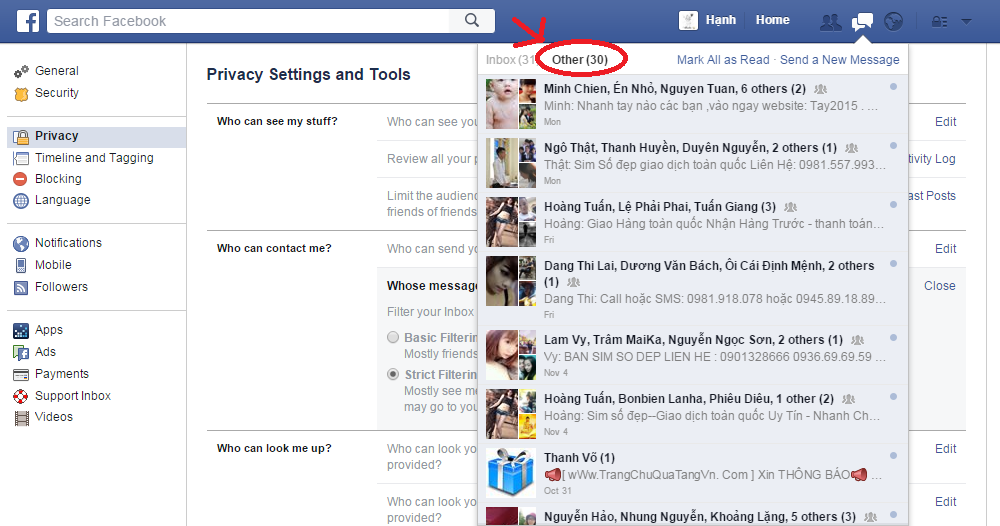Select the Strict Filtering radio button
Screen dimensions: 1000x526
[393, 374]
